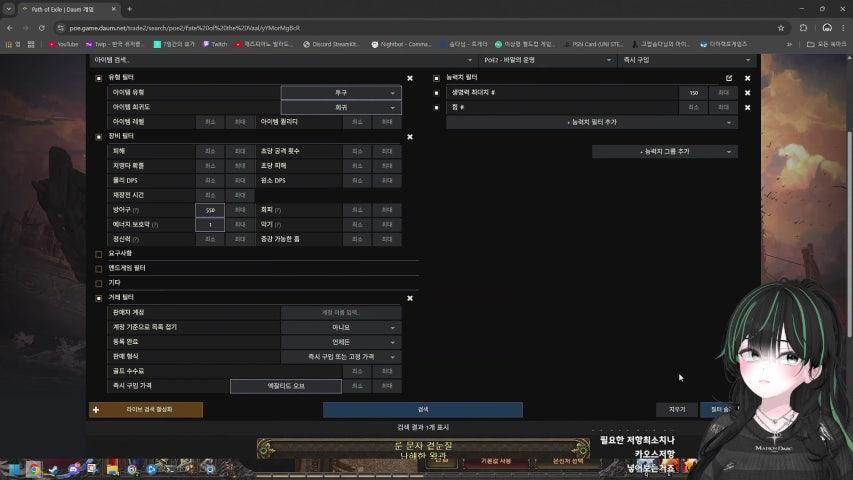
Task: Enable the 기타 filter group
Action: coord(98,284)
